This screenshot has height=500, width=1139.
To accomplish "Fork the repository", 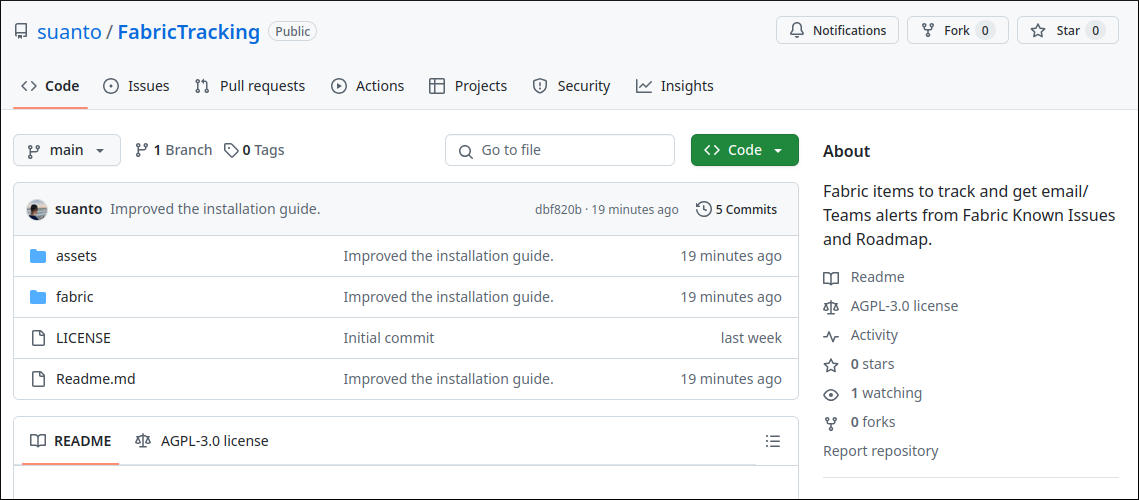I will 957,31.
